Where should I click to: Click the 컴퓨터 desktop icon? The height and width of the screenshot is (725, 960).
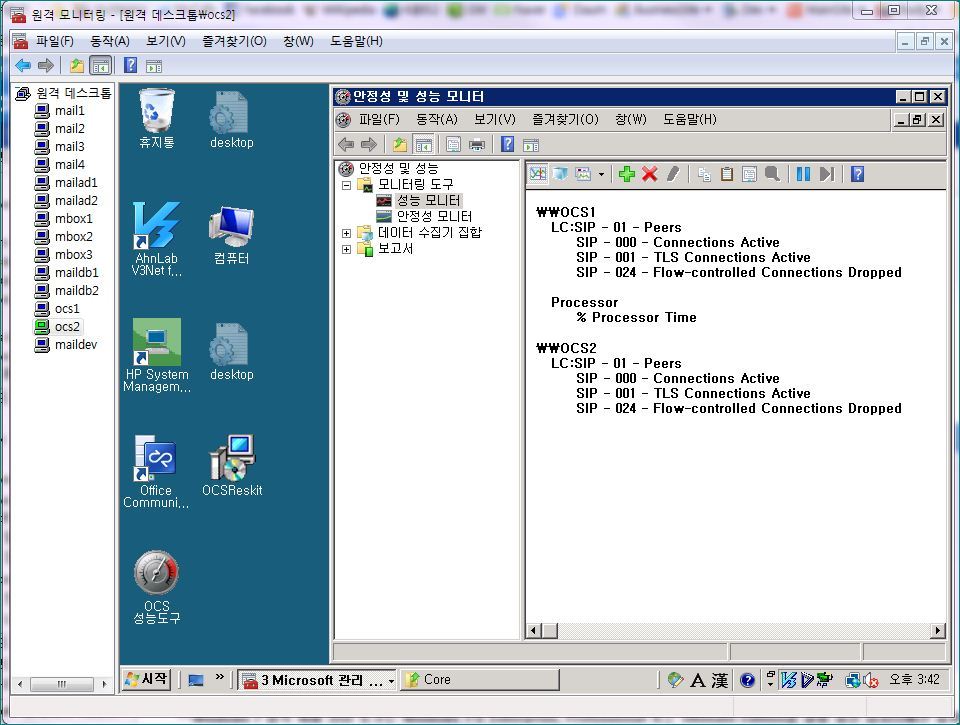pos(231,235)
